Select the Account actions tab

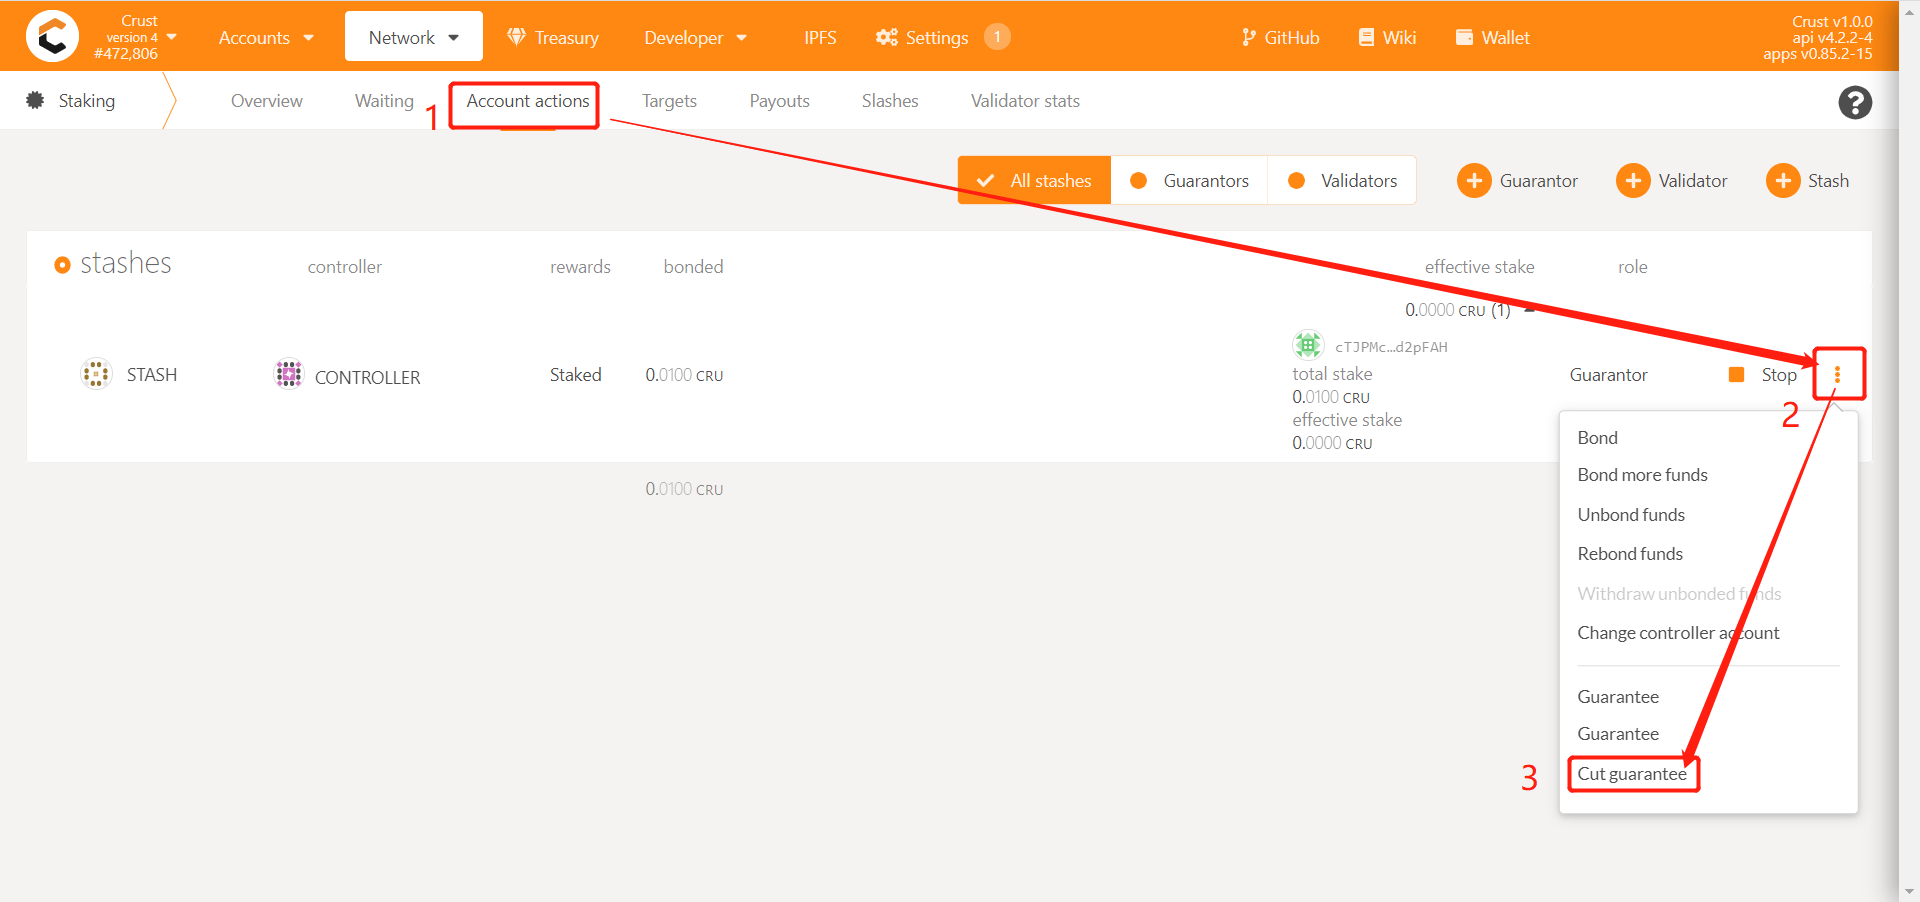tap(528, 101)
